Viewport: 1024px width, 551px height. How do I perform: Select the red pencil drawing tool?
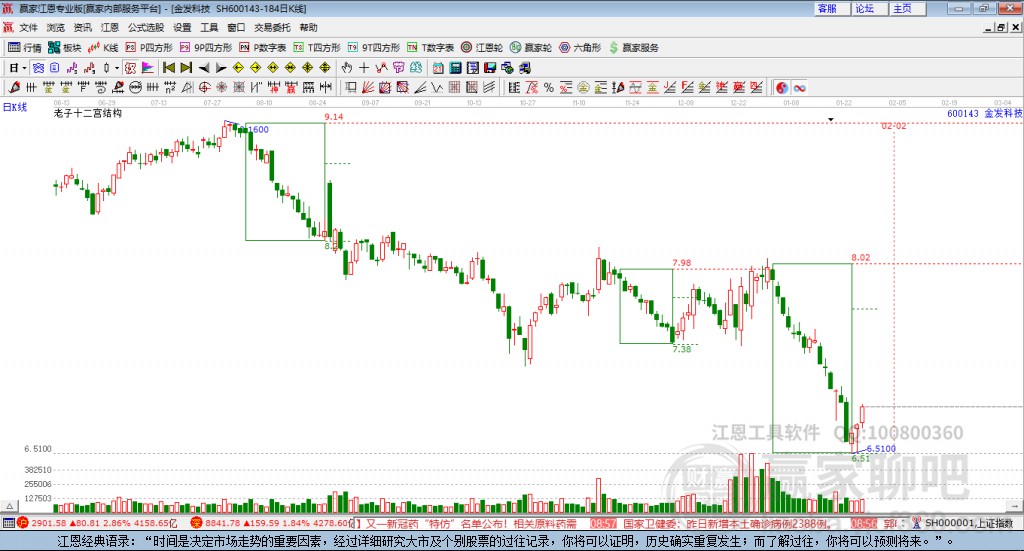pyautogui.click(x=14, y=87)
